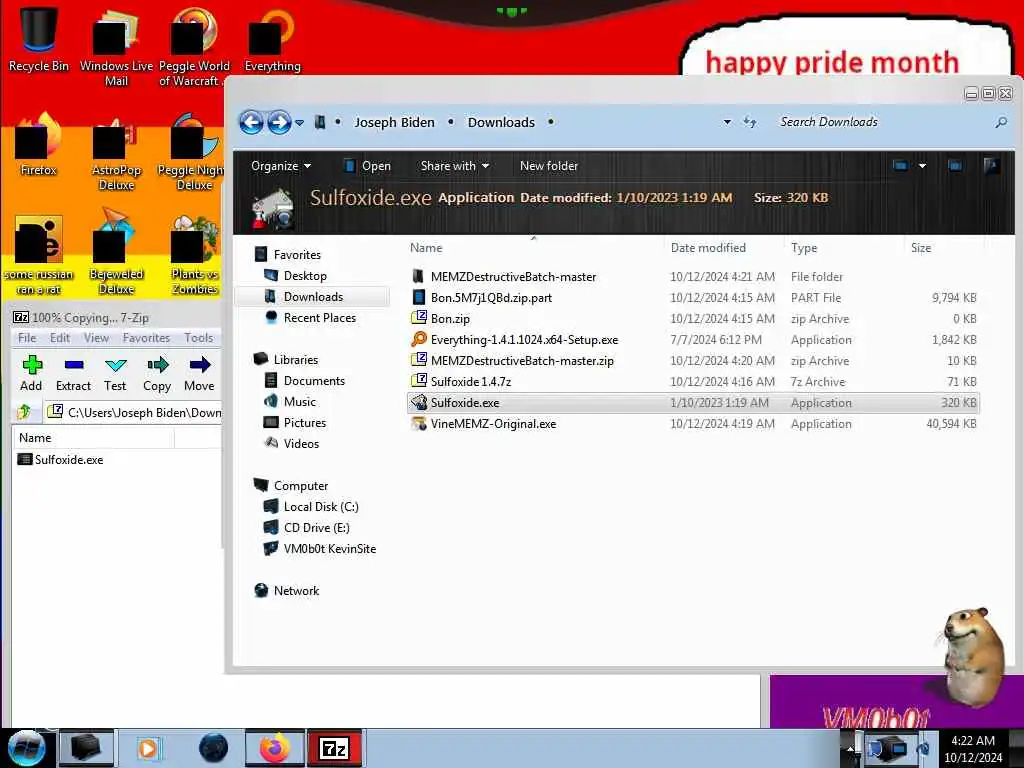Viewport: 1024px width, 768px height.
Task: Click the help icon in Explorer toolbar
Action: pyautogui.click(x=991, y=166)
